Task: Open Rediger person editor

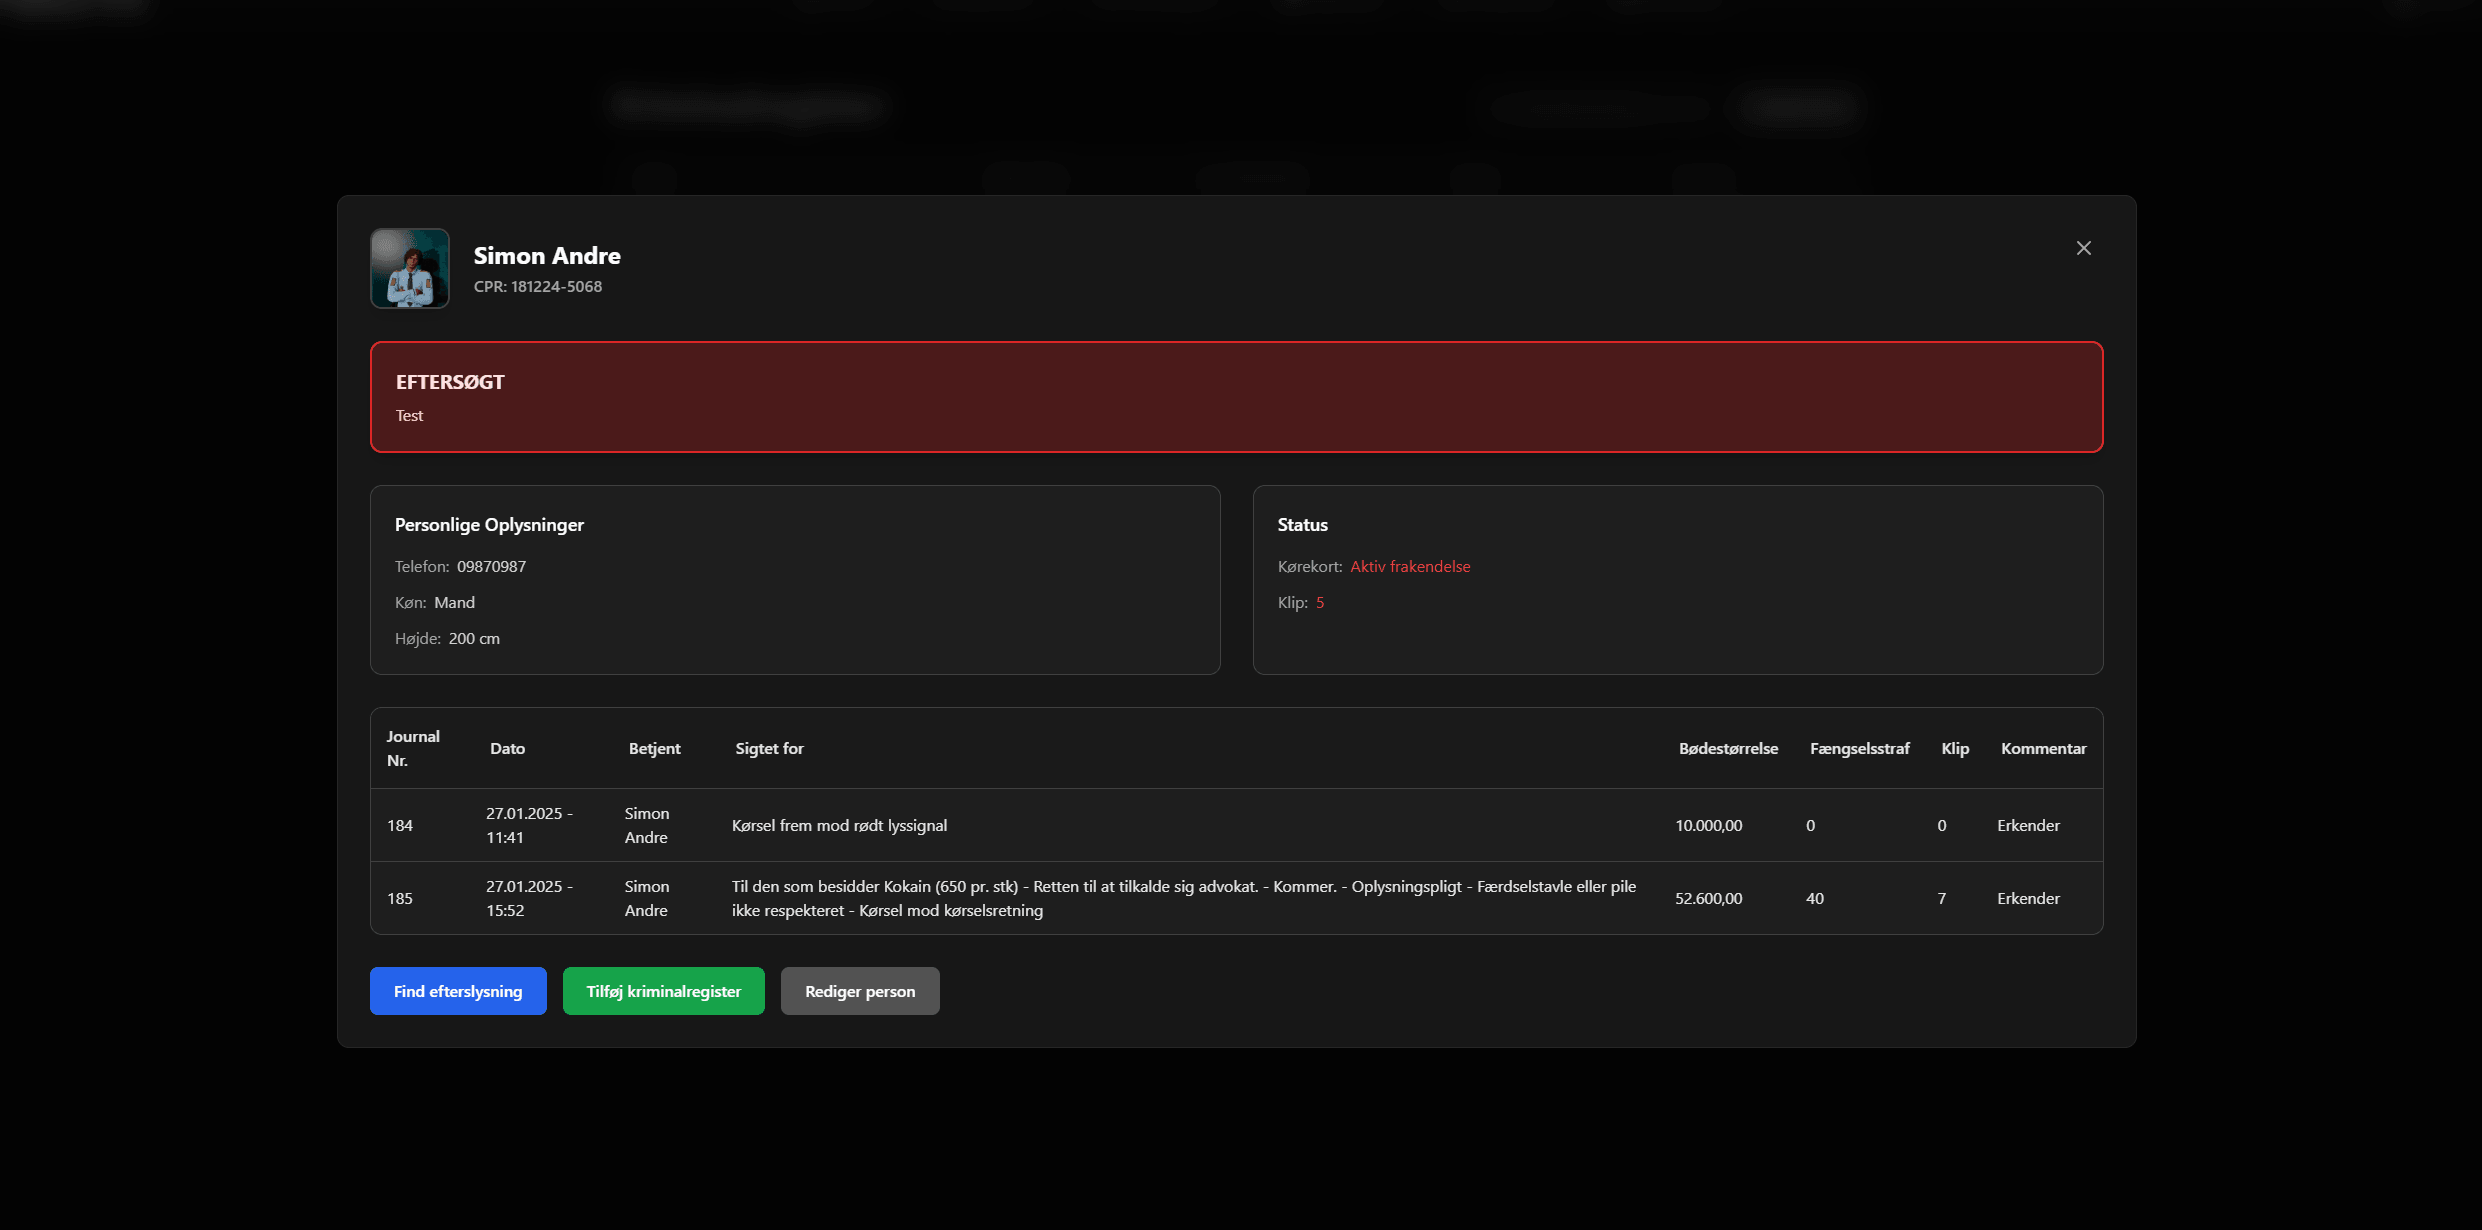Action: click(860, 991)
